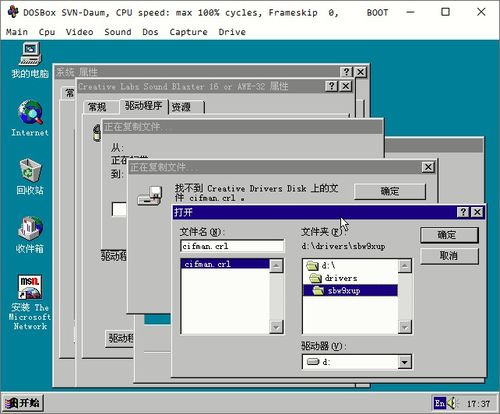
Task: Select the 回收站 recycle bin icon
Action: [x=30, y=177]
